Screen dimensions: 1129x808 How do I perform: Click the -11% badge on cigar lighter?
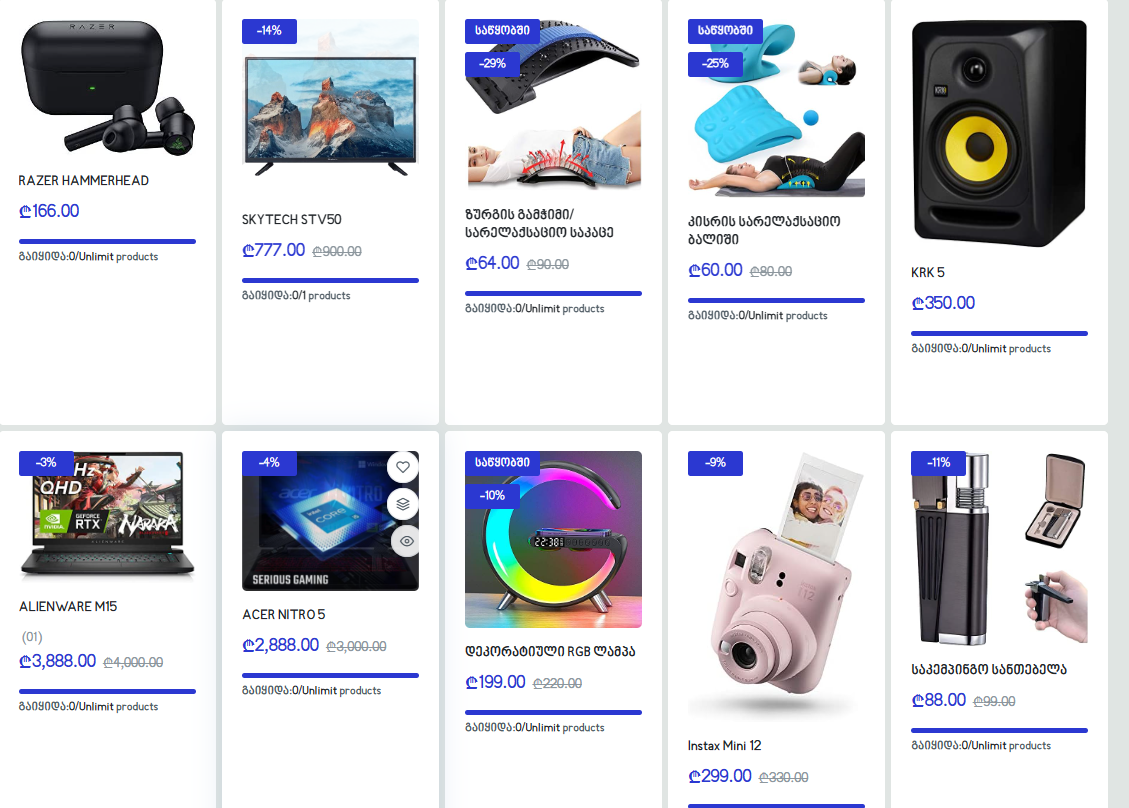click(x=938, y=463)
